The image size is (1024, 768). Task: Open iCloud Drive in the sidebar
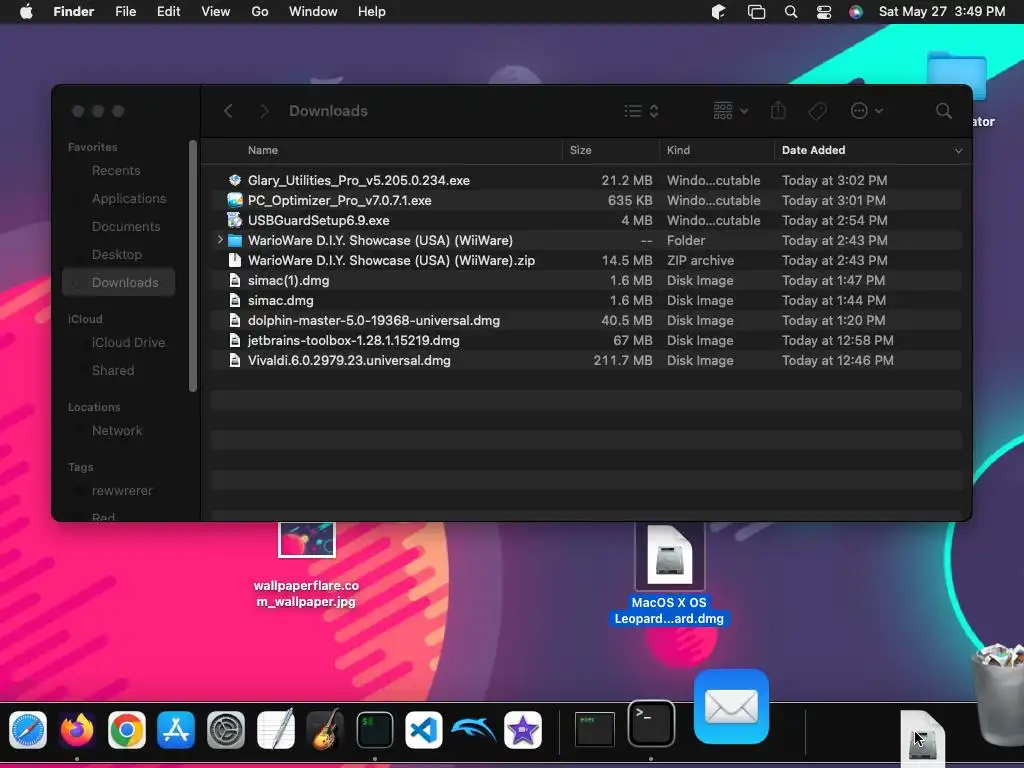128,342
